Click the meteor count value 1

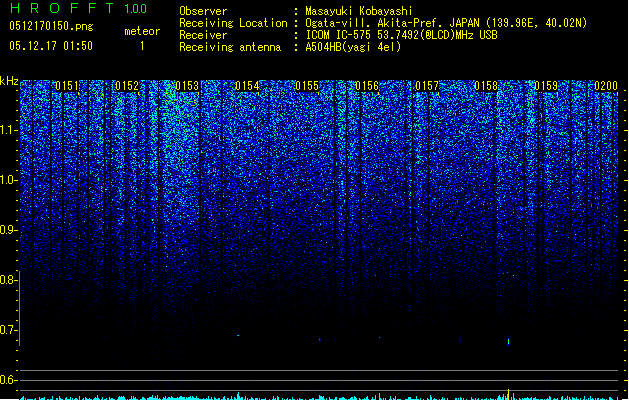pyautogui.click(x=142, y=46)
